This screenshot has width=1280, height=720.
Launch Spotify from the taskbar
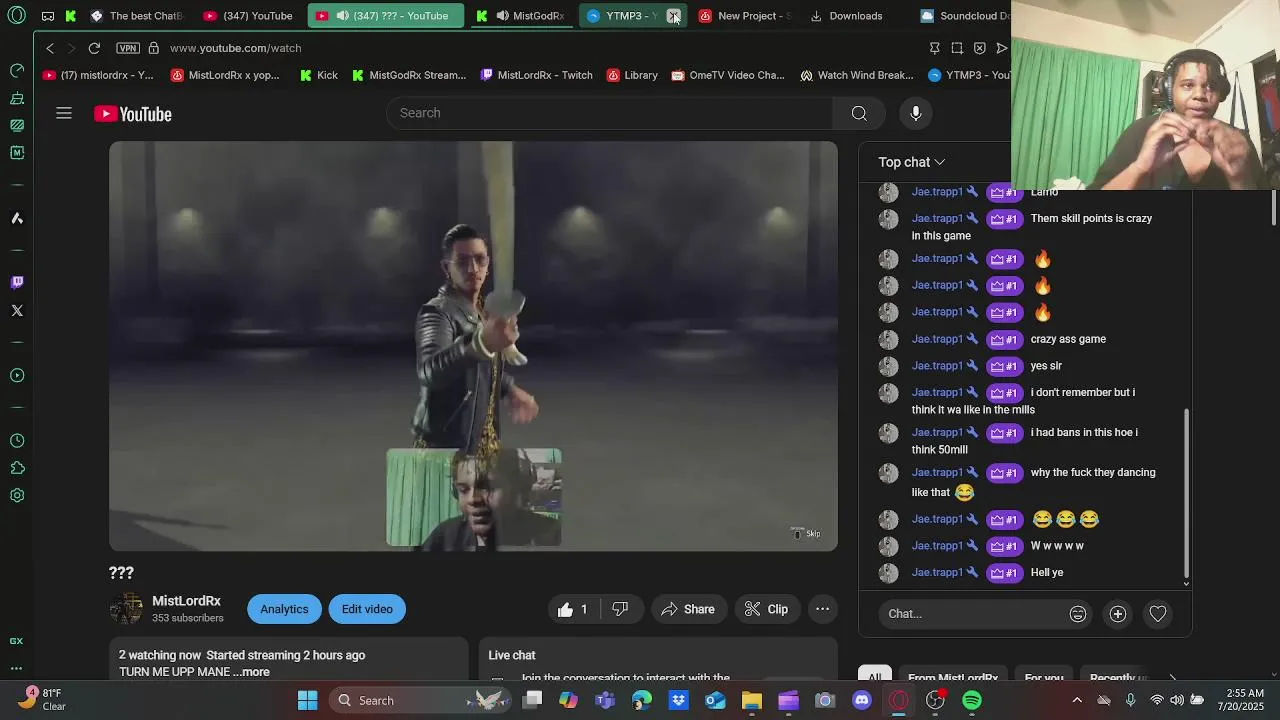coord(972,700)
